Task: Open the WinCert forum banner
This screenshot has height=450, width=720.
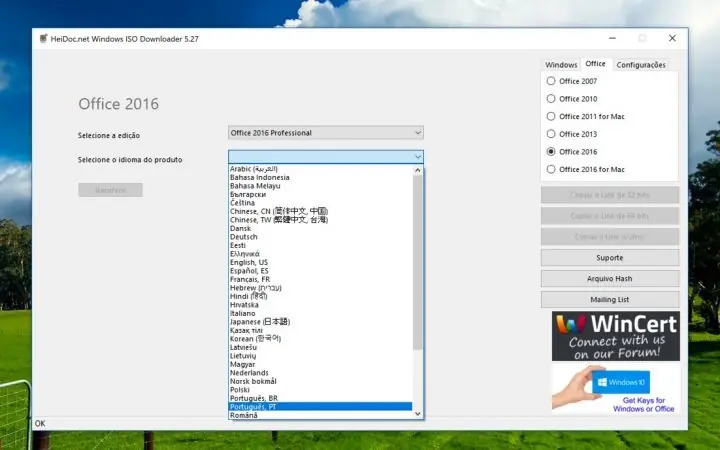Action: click(x=616, y=336)
